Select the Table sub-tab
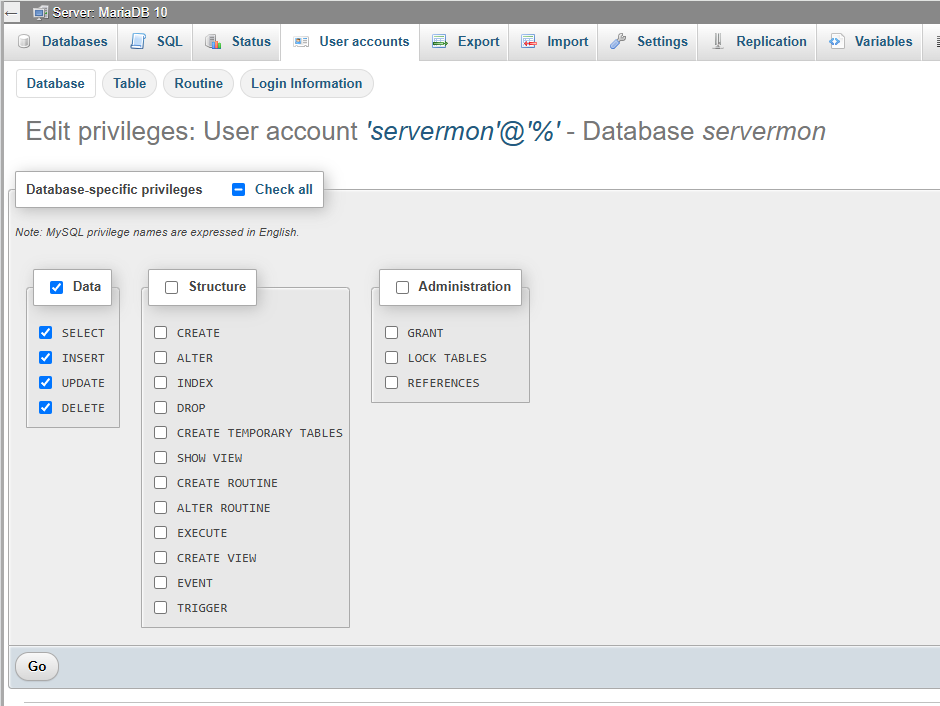940x706 pixels. [x=129, y=83]
